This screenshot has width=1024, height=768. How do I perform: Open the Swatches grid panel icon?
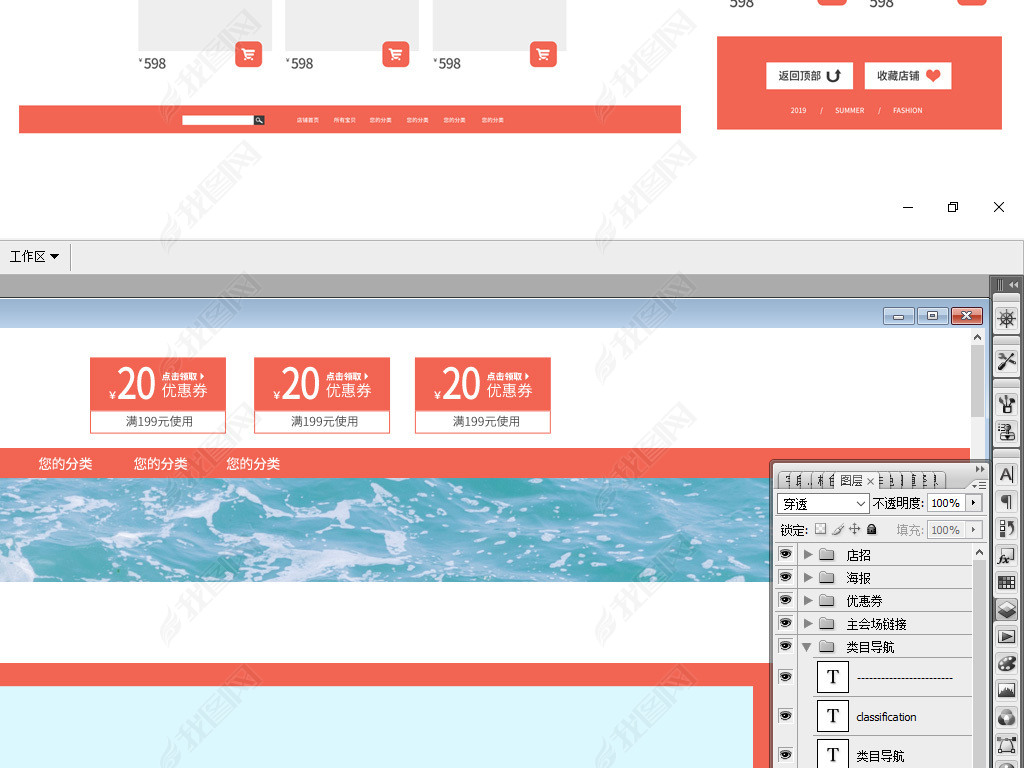pyautogui.click(x=1006, y=582)
